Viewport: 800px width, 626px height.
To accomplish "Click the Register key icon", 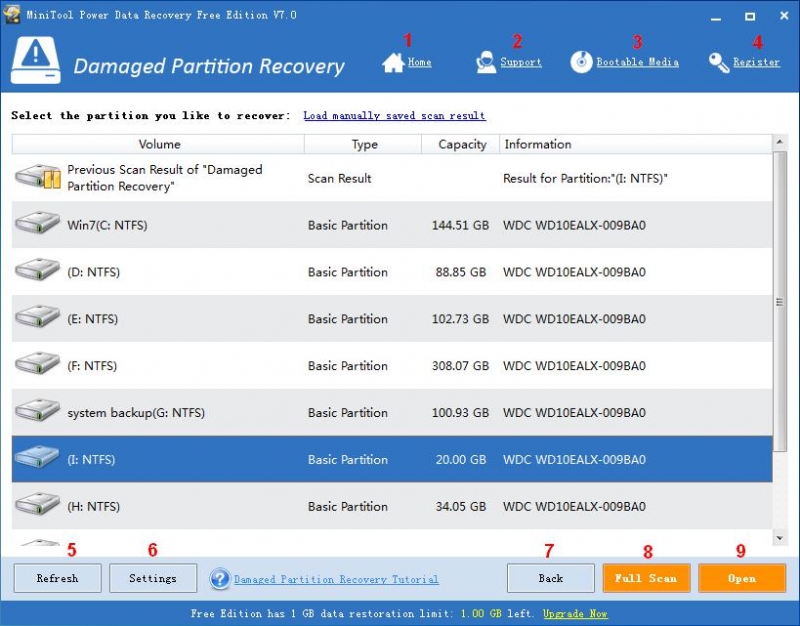I will (719, 63).
